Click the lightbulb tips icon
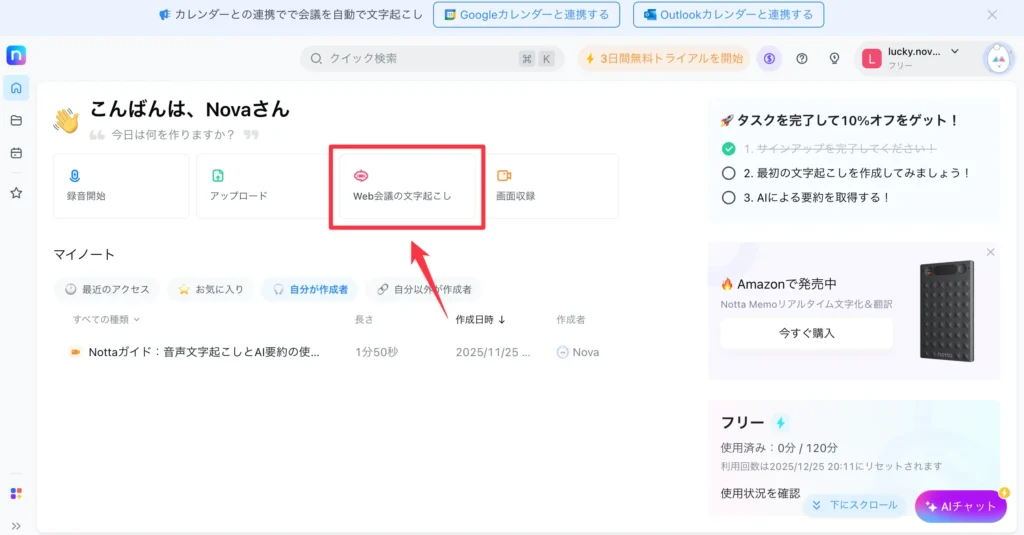Image resolution: width=1024 pixels, height=535 pixels. coord(834,59)
